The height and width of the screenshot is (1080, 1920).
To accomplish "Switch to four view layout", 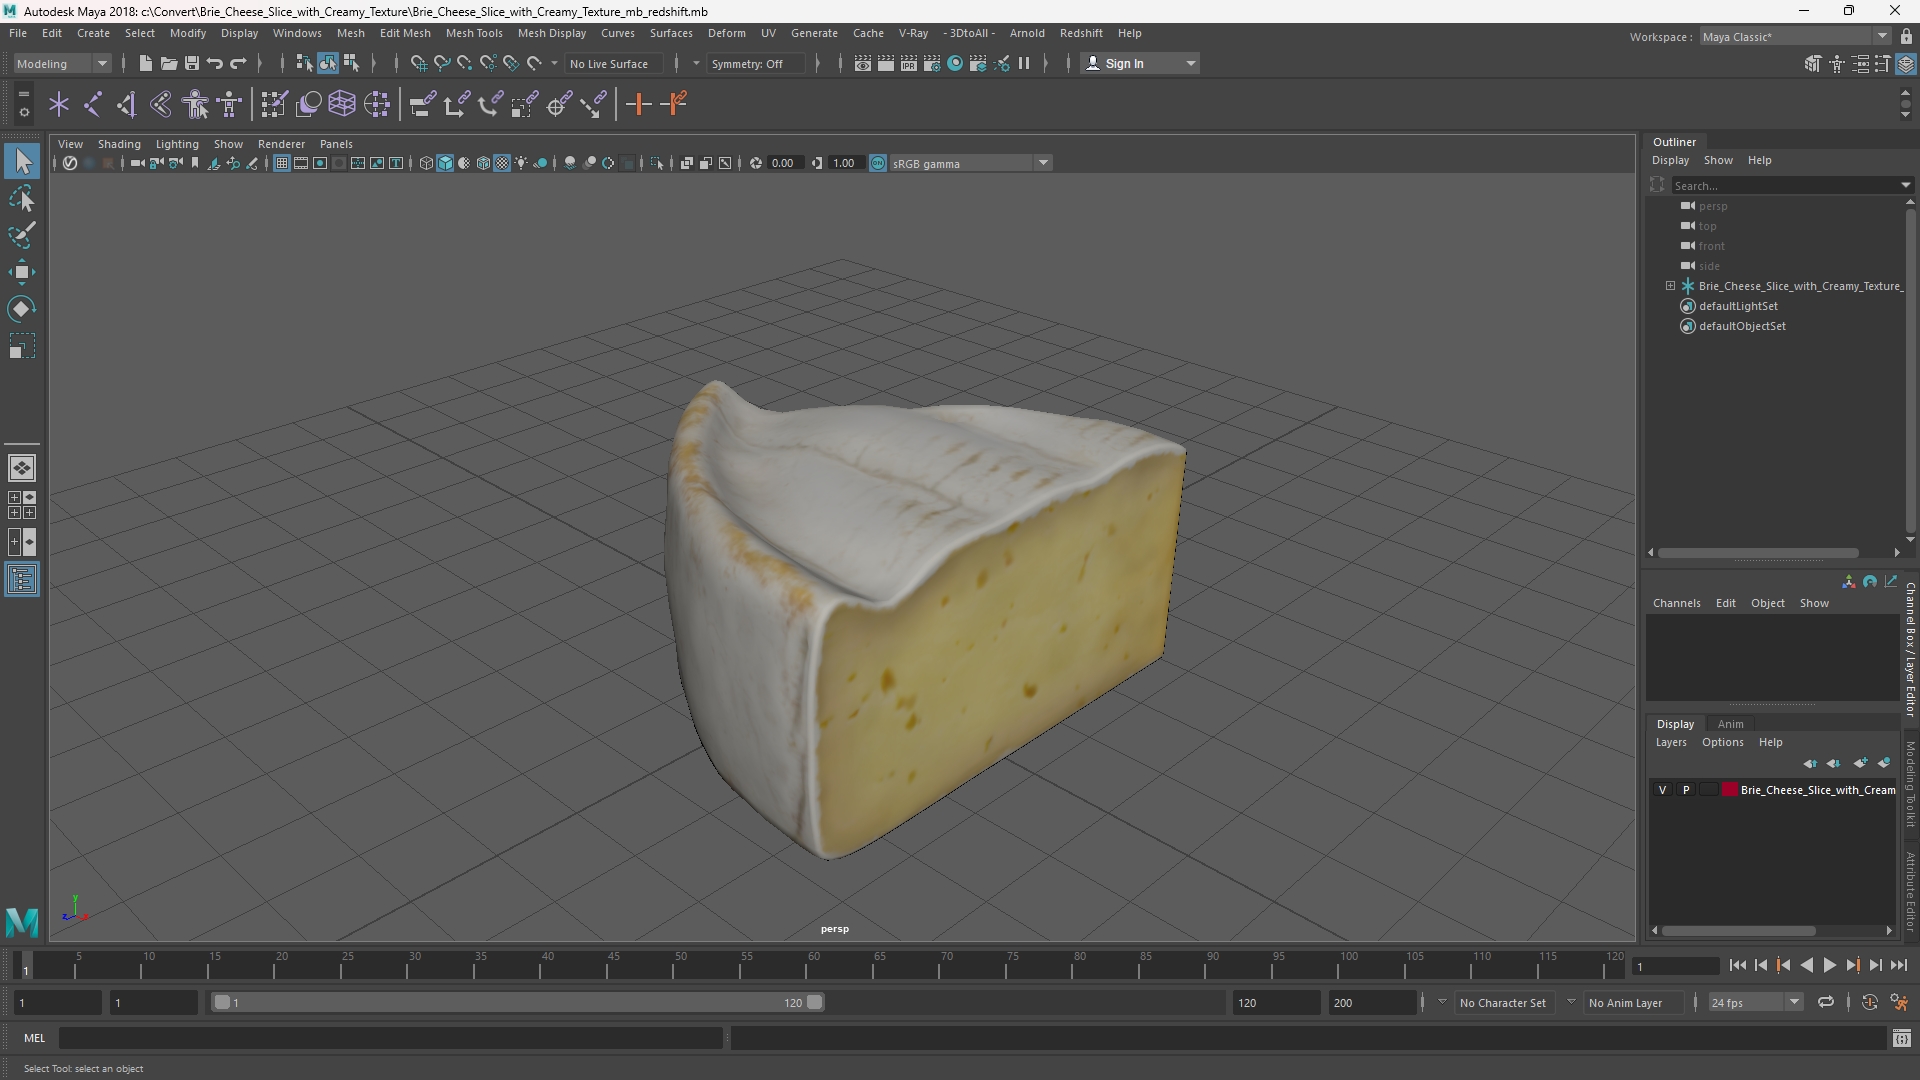I will (x=22, y=505).
